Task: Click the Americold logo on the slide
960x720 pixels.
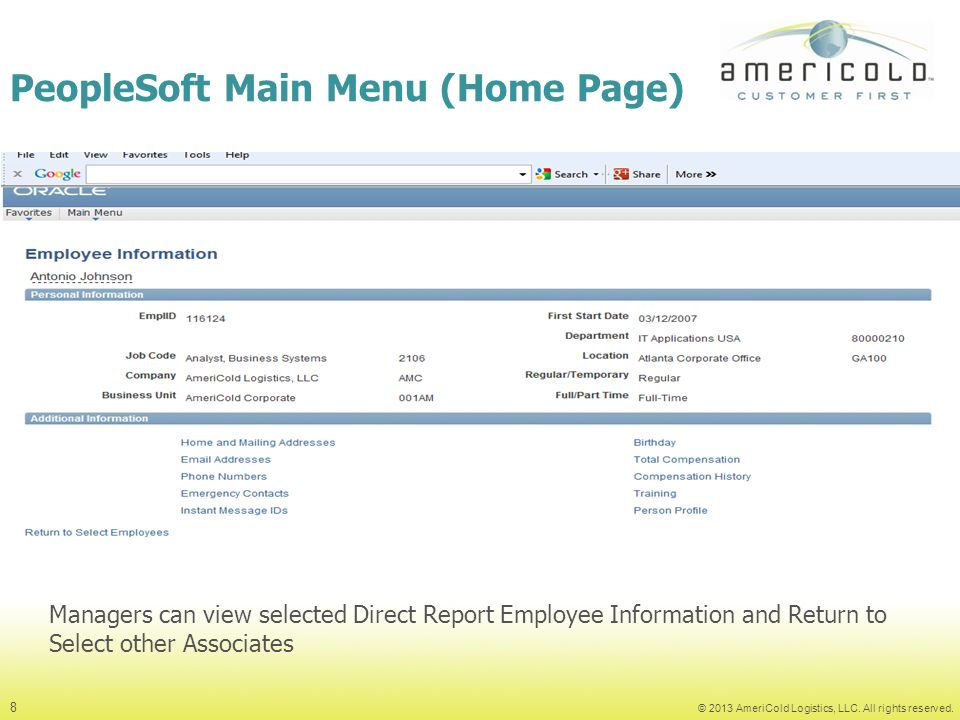Action: tap(825, 61)
